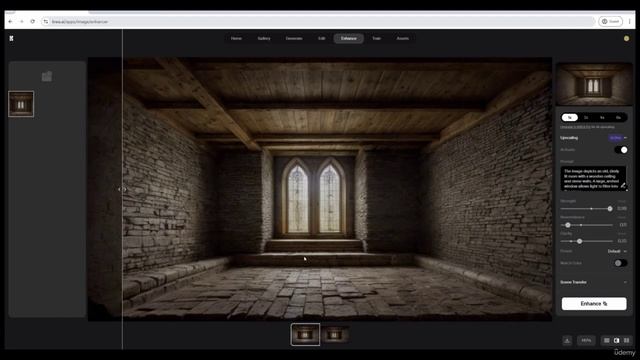Open the zoom percentage control
The width and height of the screenshot is (640, 360).
(x=586, y=340)
